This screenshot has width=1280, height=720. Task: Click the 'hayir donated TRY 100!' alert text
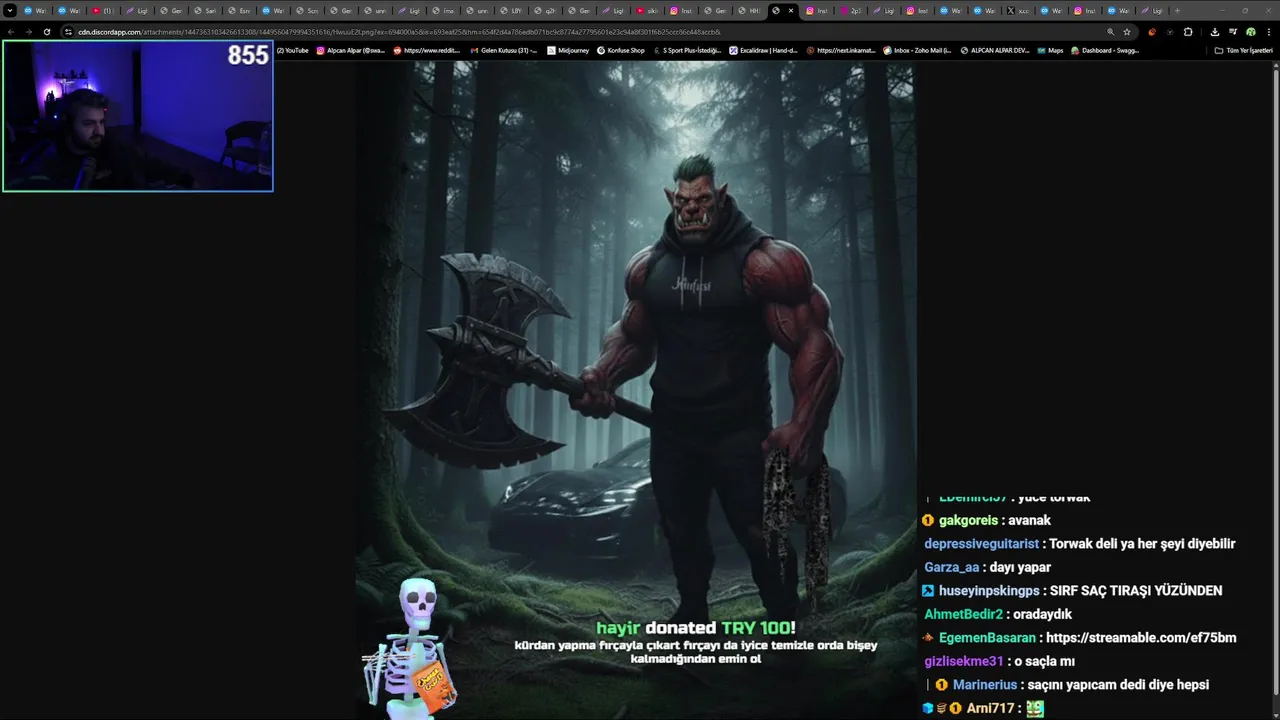click(x=696, y=628)
